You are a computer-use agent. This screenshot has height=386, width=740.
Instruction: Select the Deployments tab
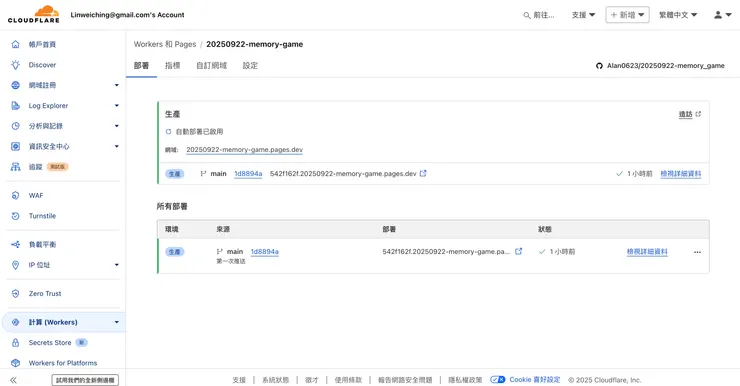pyautogui.click(x=141, y=66)
